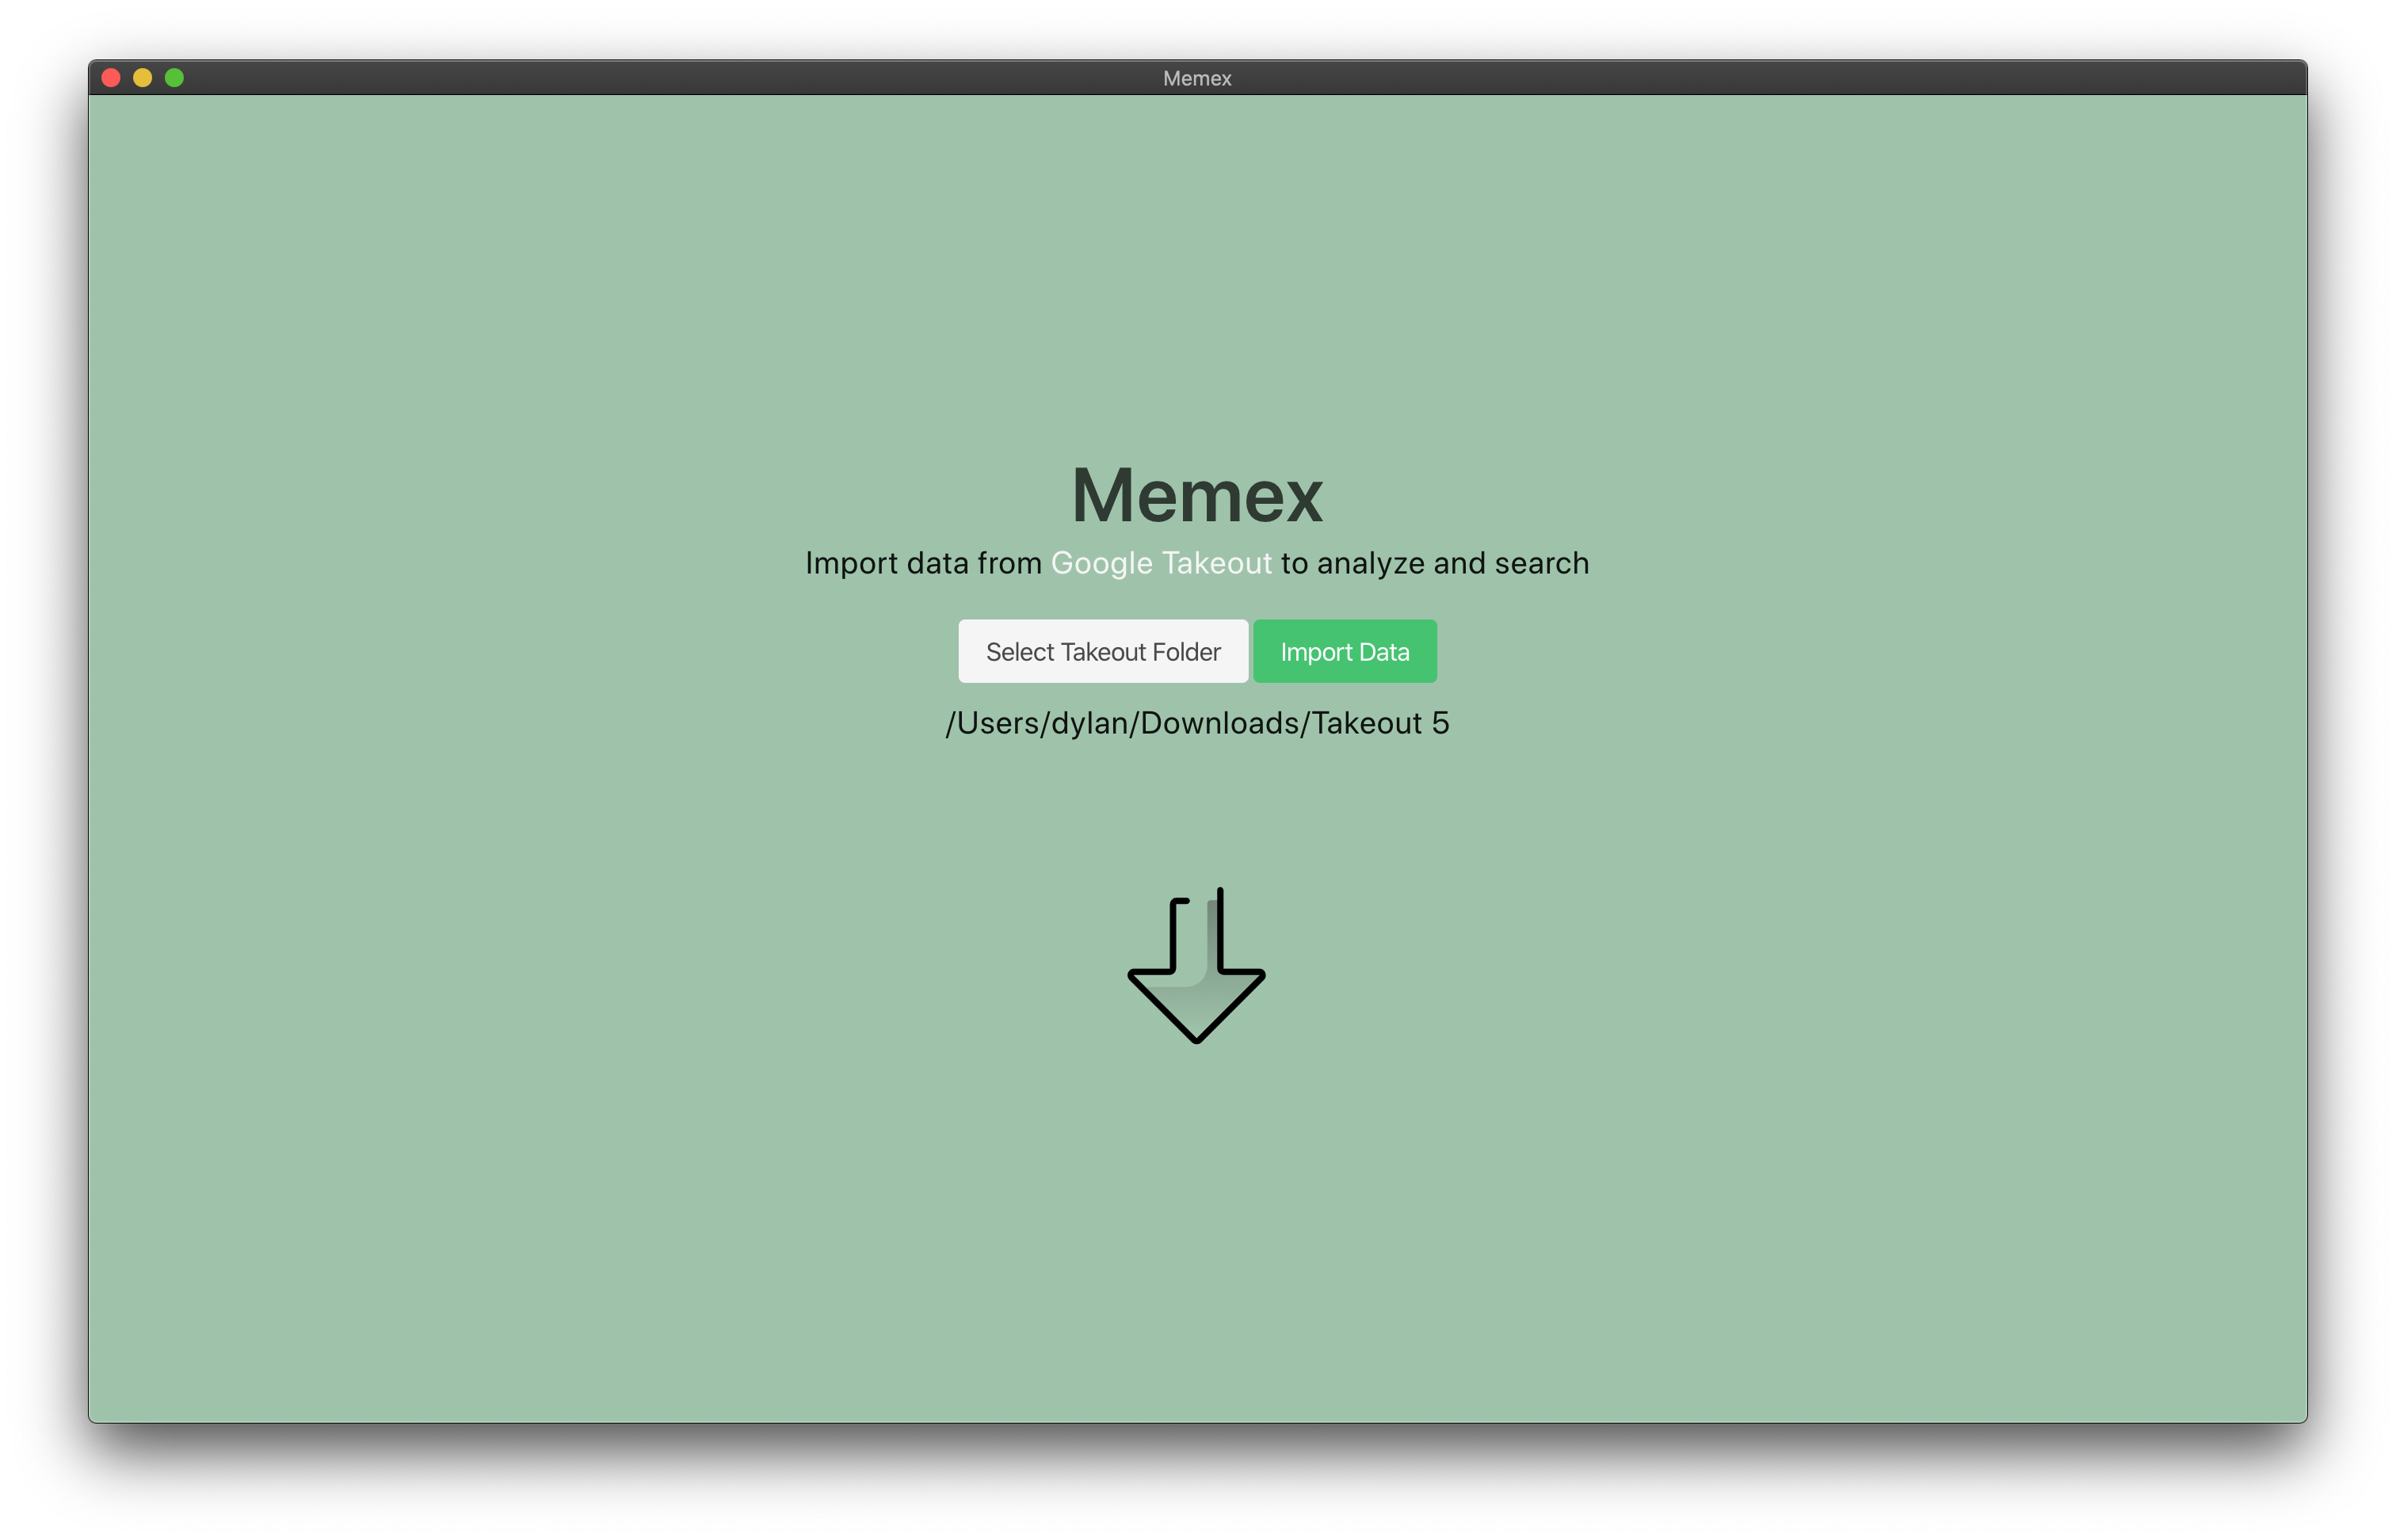Click the Memex title bar label

(x=1197, y=78)
